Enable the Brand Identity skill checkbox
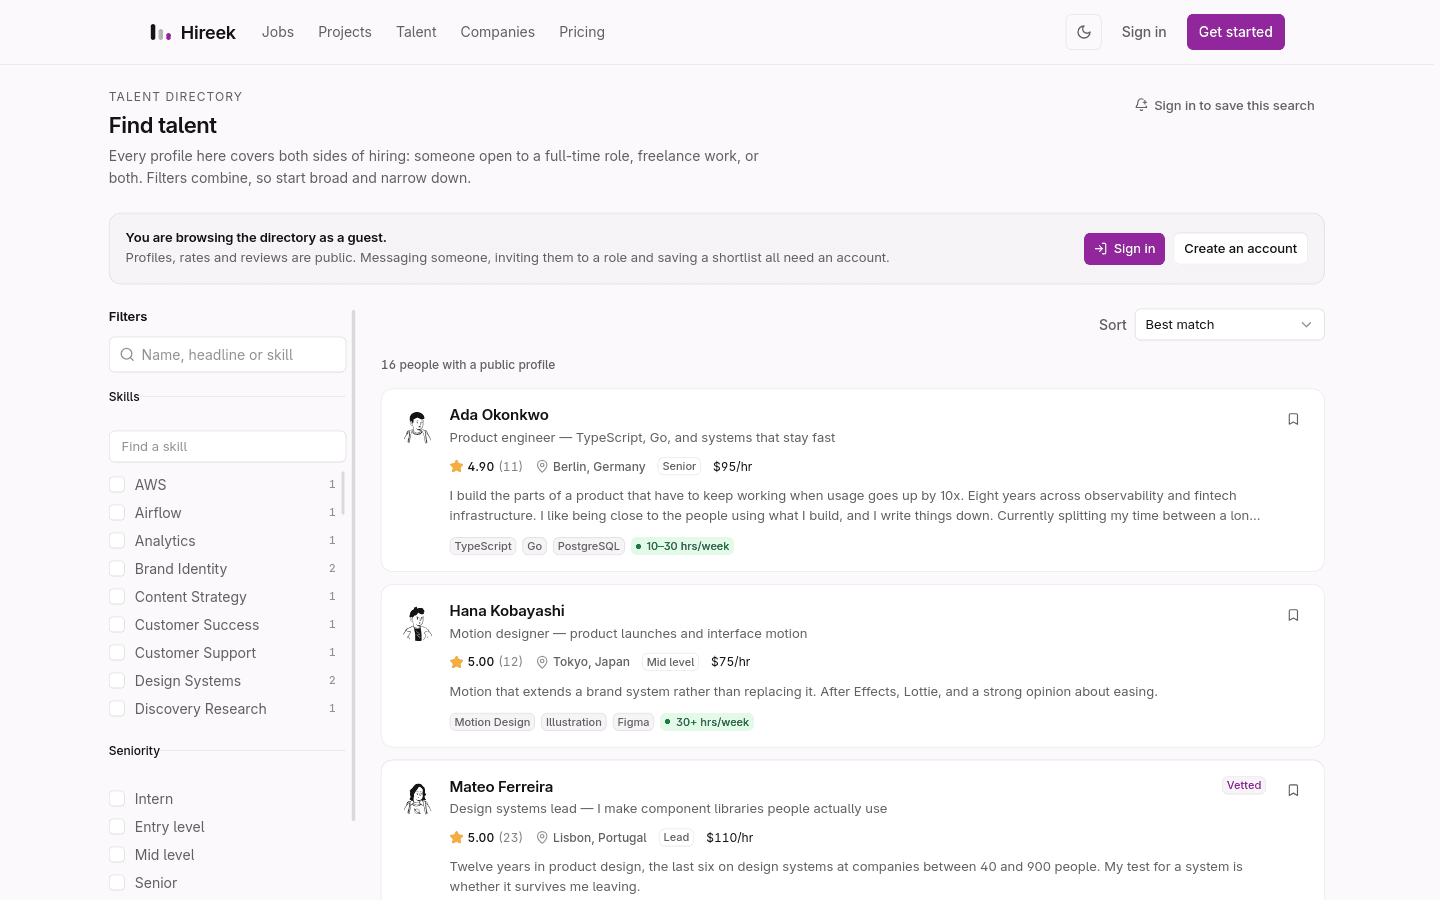Viewport: 1440px width, 900px height. click(x=117, y=569)
